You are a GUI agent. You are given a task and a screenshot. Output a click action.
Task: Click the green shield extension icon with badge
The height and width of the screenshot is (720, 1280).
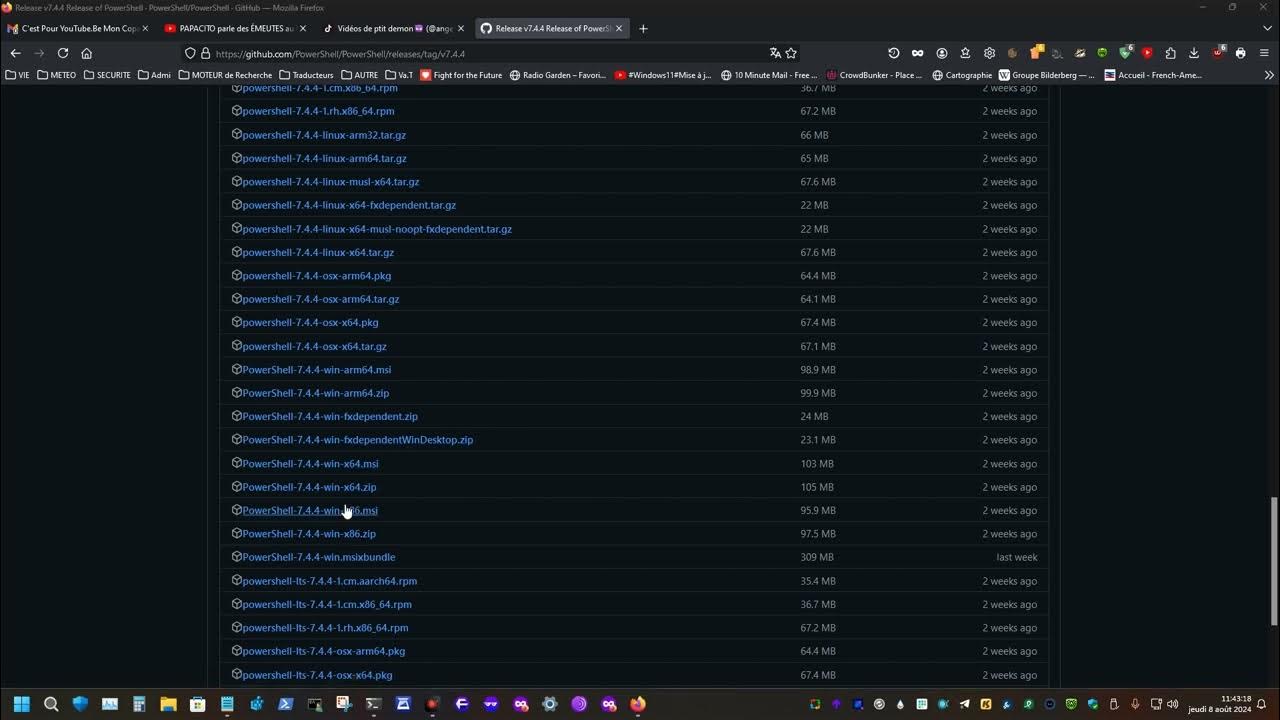[x=1125, y=52]
